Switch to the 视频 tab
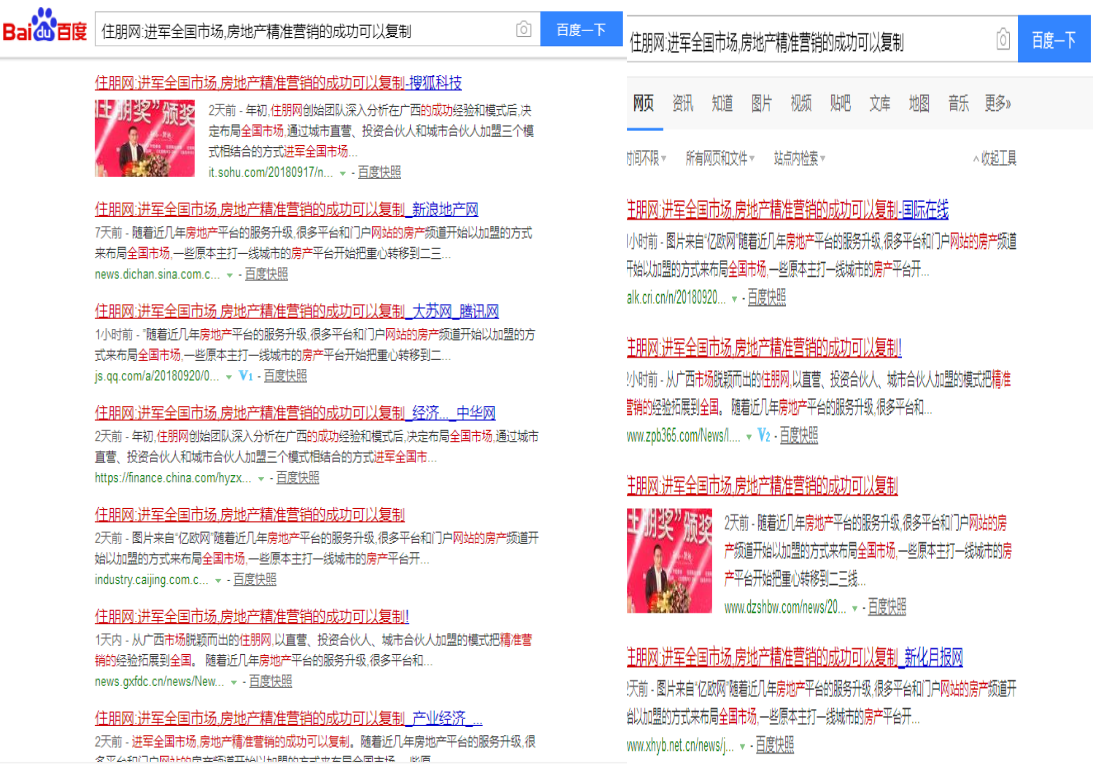Image resolution: width=1093 pixels, height=765 pixels. 800,103
